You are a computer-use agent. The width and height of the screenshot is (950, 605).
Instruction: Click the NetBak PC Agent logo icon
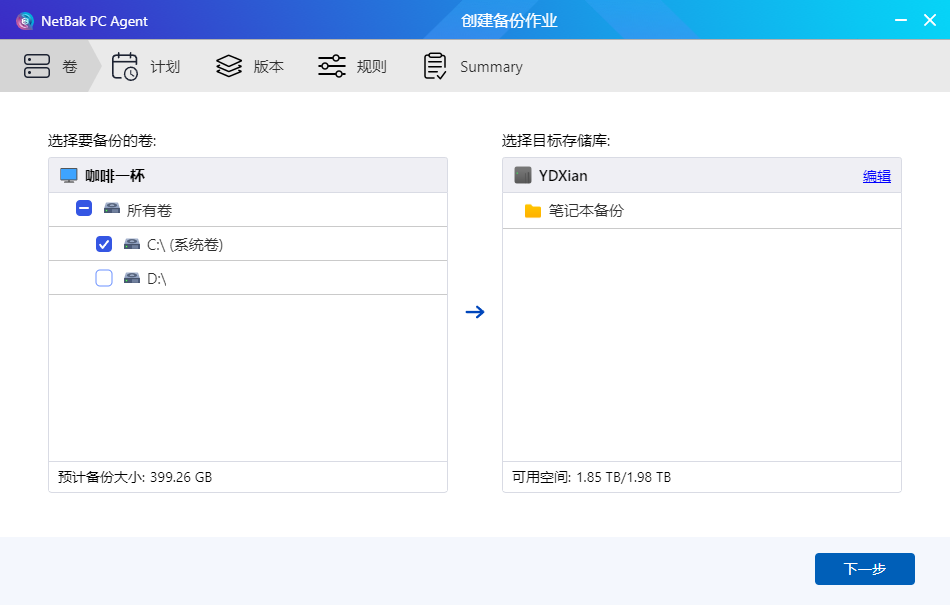point(25,21)
